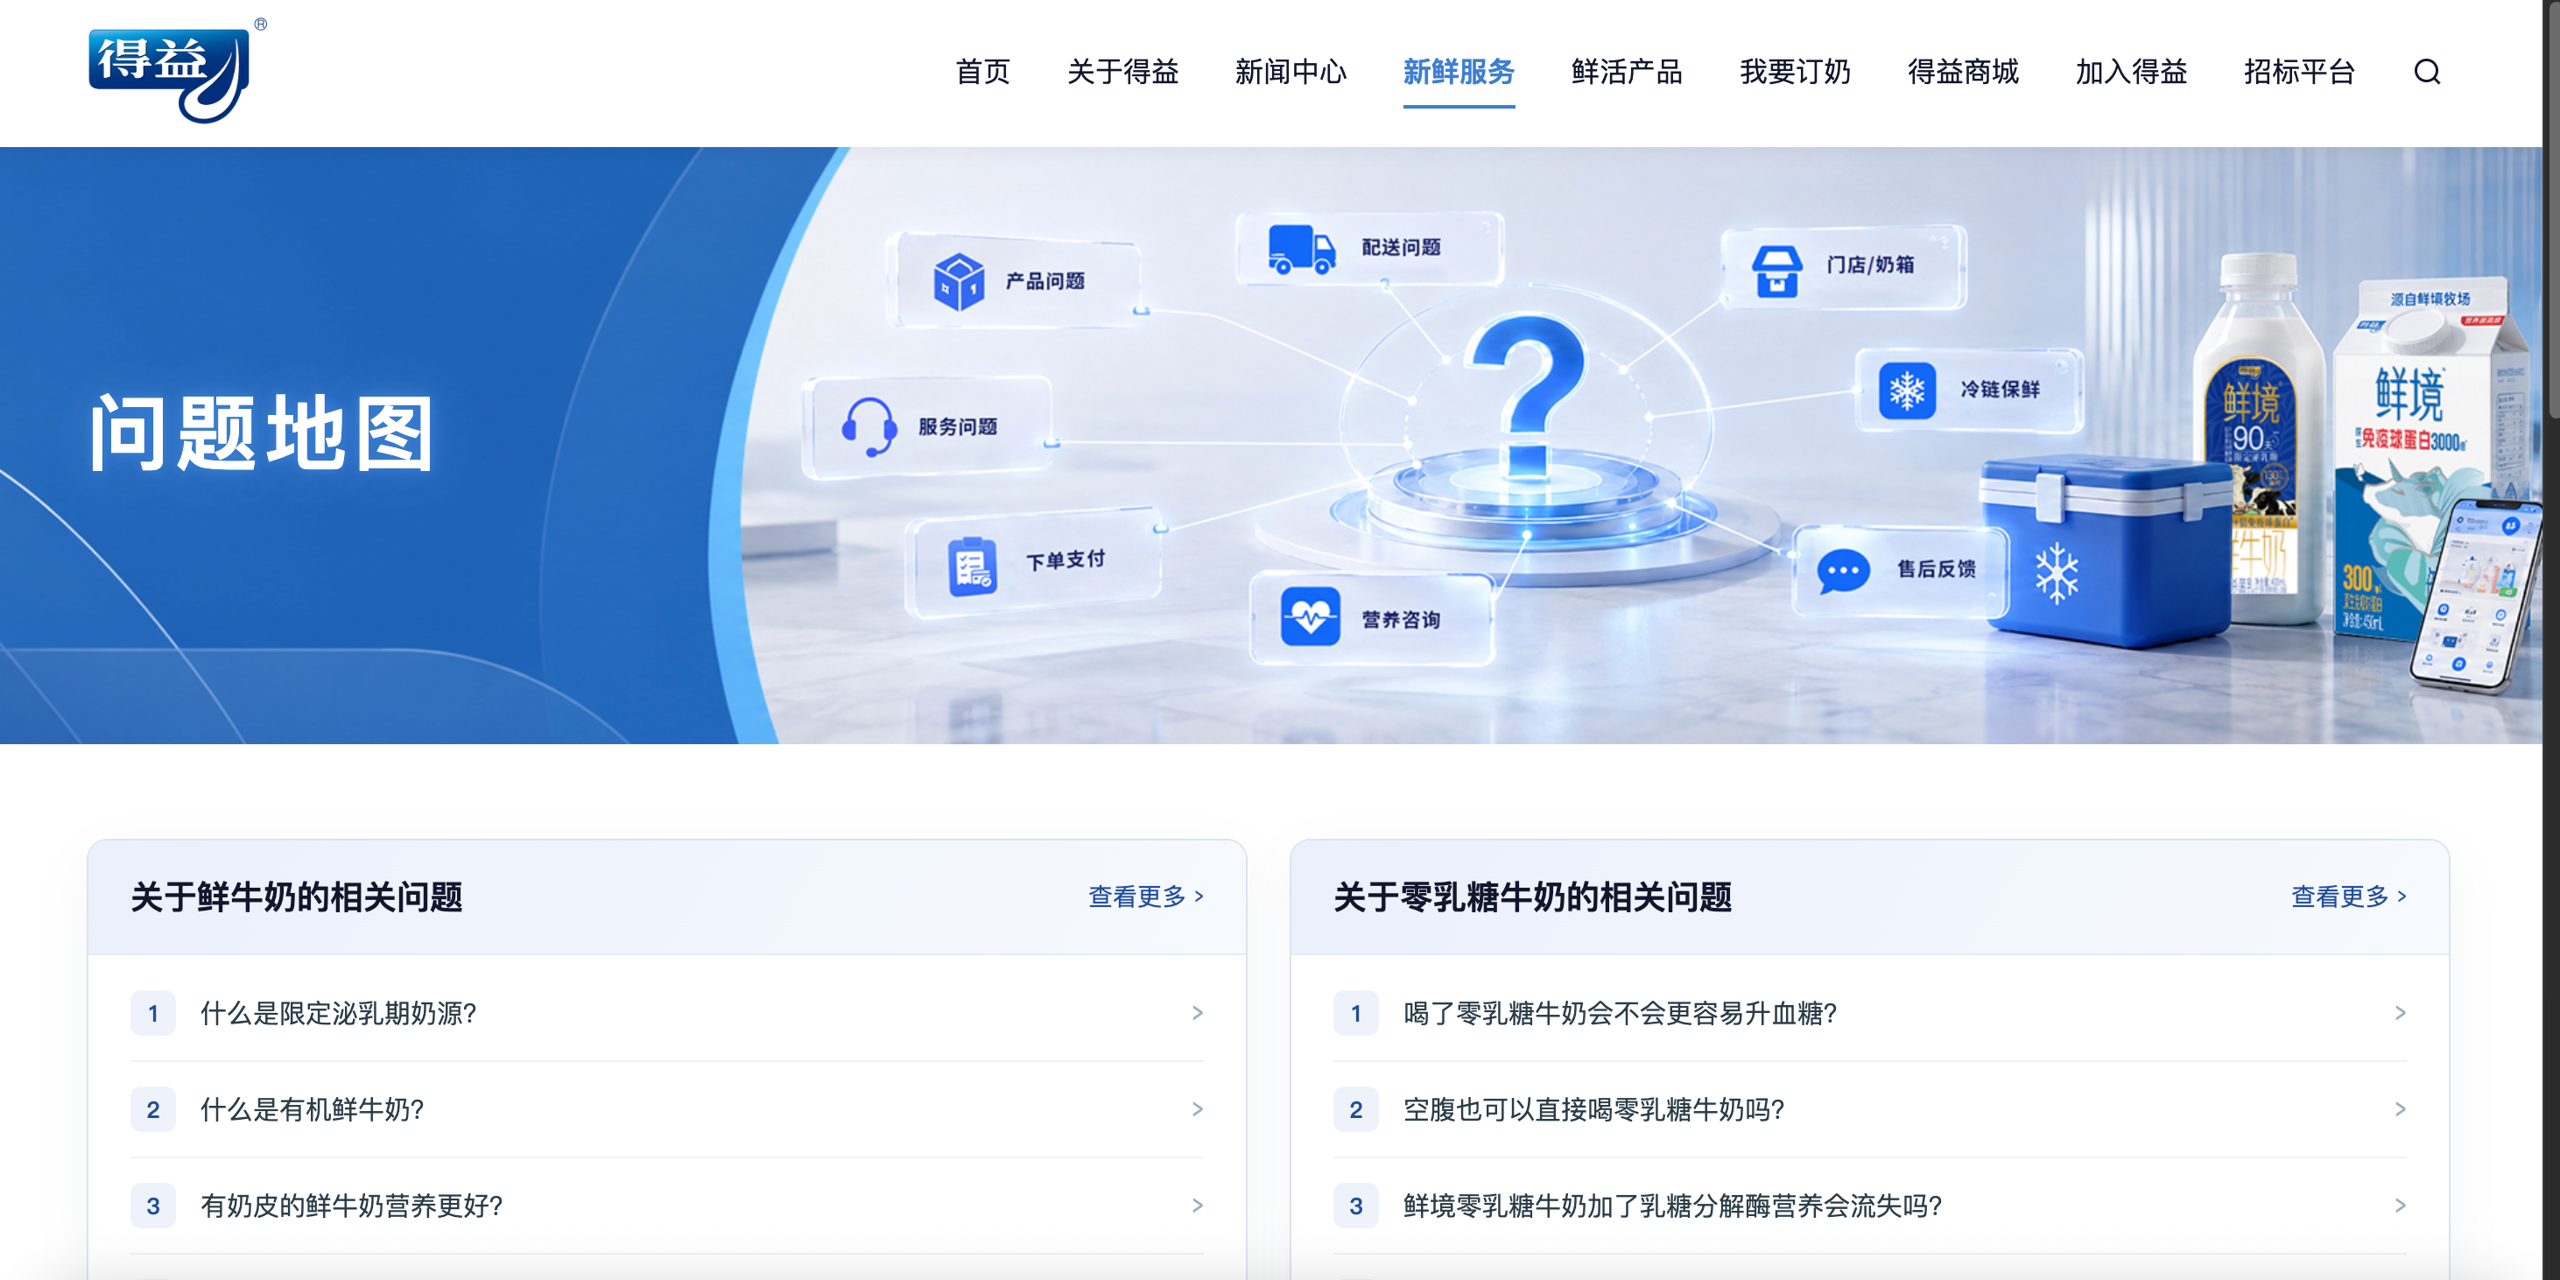
Task: Open 鲜活产品 in the navigation
Action: [1626, 72]
